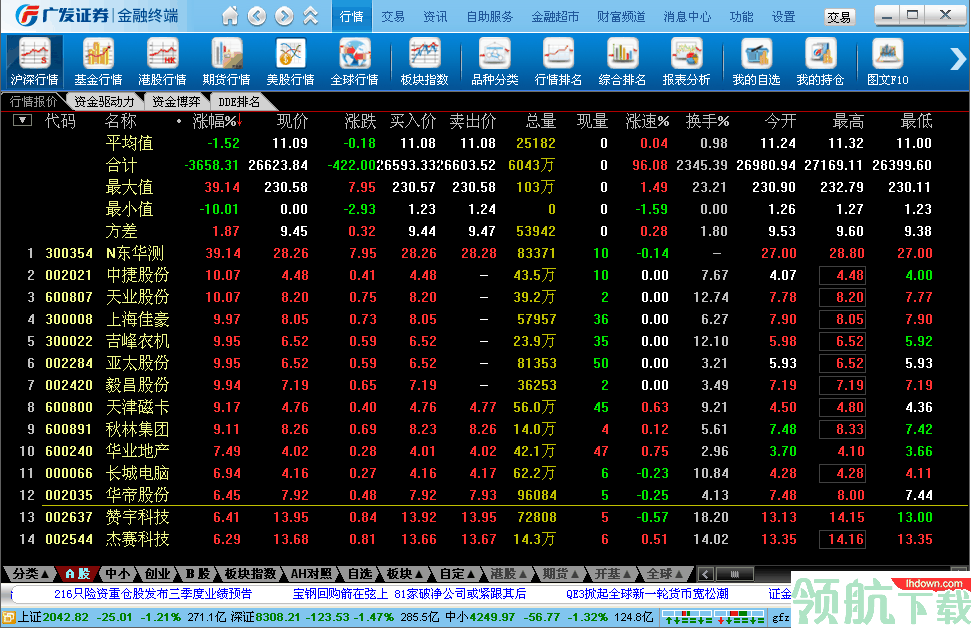The image size is (971, 631).
Task: Select the A股 bottom tab
Action: [x=79, y=574]
